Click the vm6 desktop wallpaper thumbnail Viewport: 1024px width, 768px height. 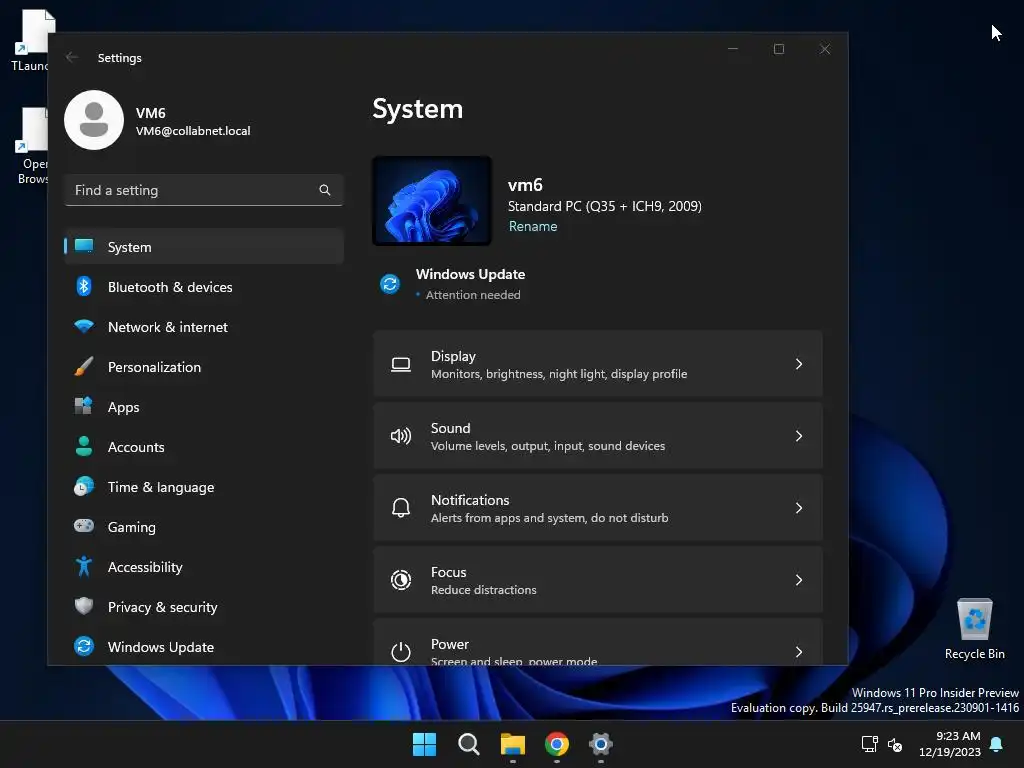click(x=432, y=200)
